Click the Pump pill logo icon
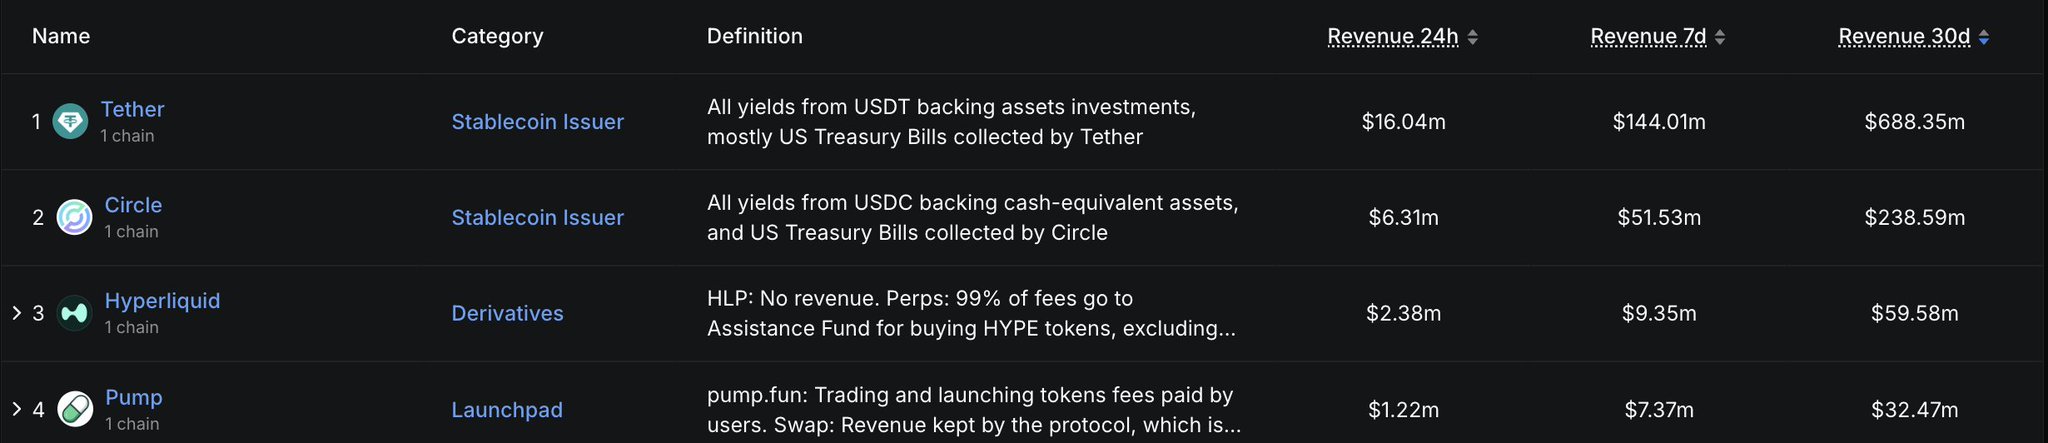Screen dimensions: 2048x443 (75, 409)
